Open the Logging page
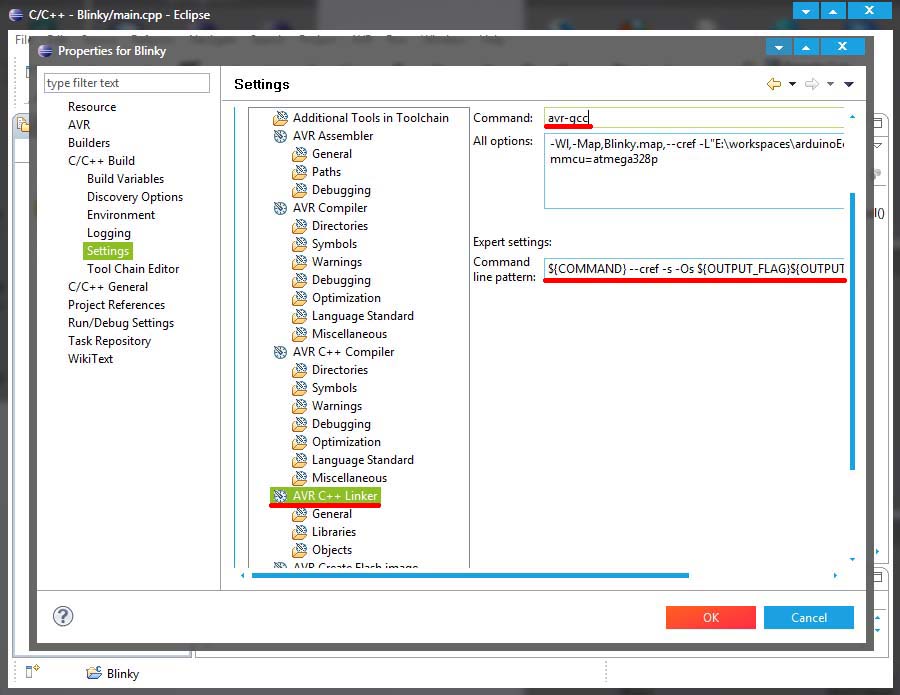This screenshot has height=695, width=900. point(109,233)
